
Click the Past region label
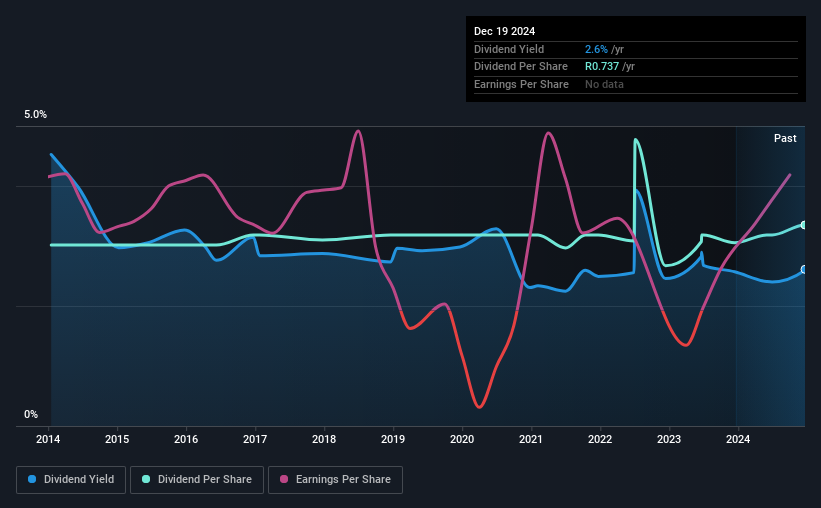785,138
